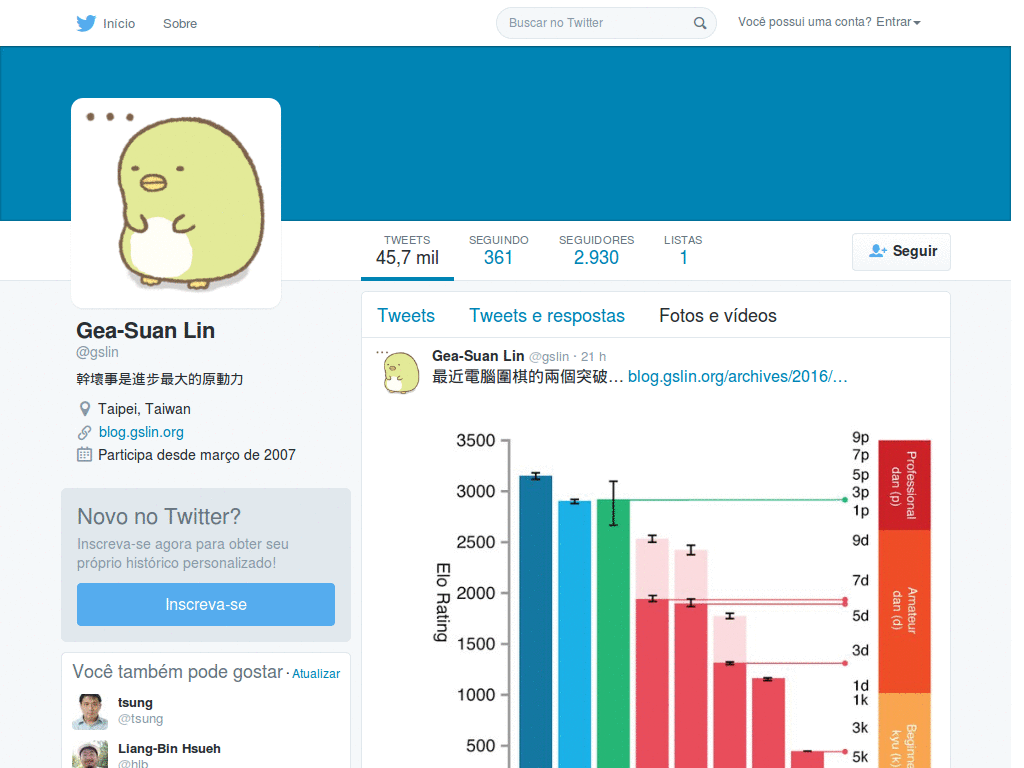Open the Sobre page link

pos(180,24)
